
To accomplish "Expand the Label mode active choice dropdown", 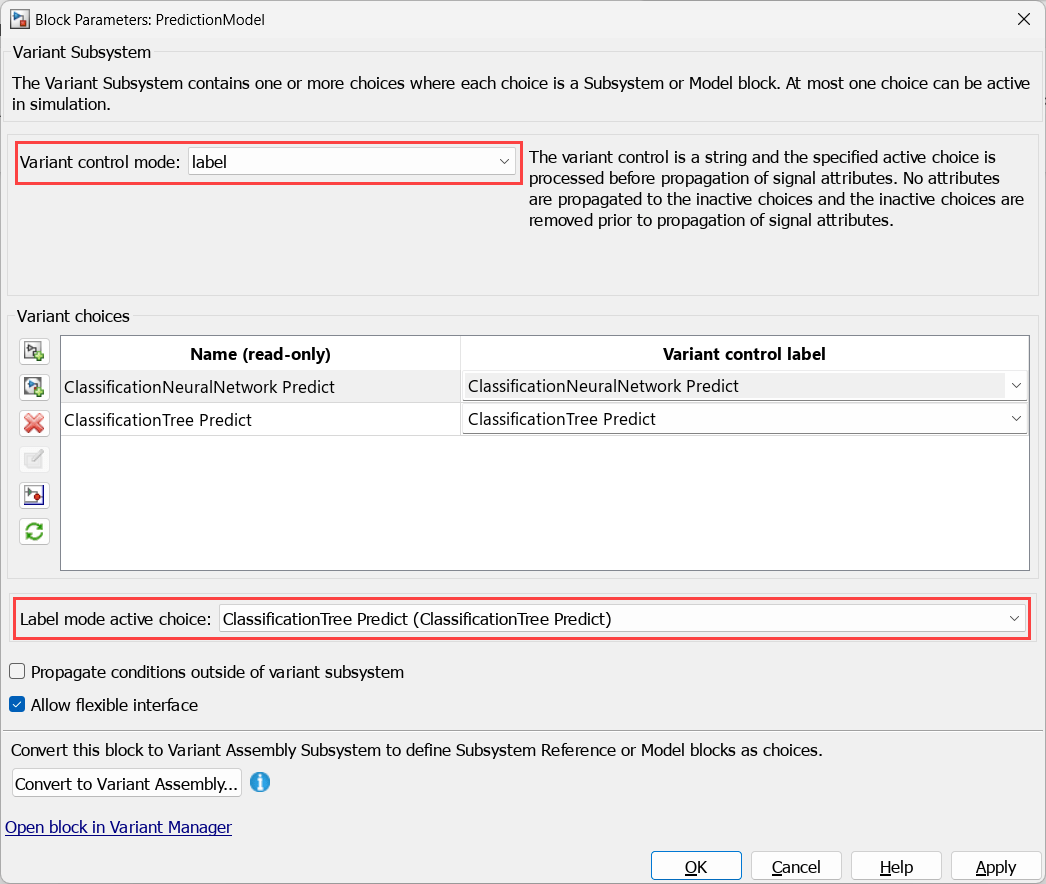I will [x=1014, y=620].
